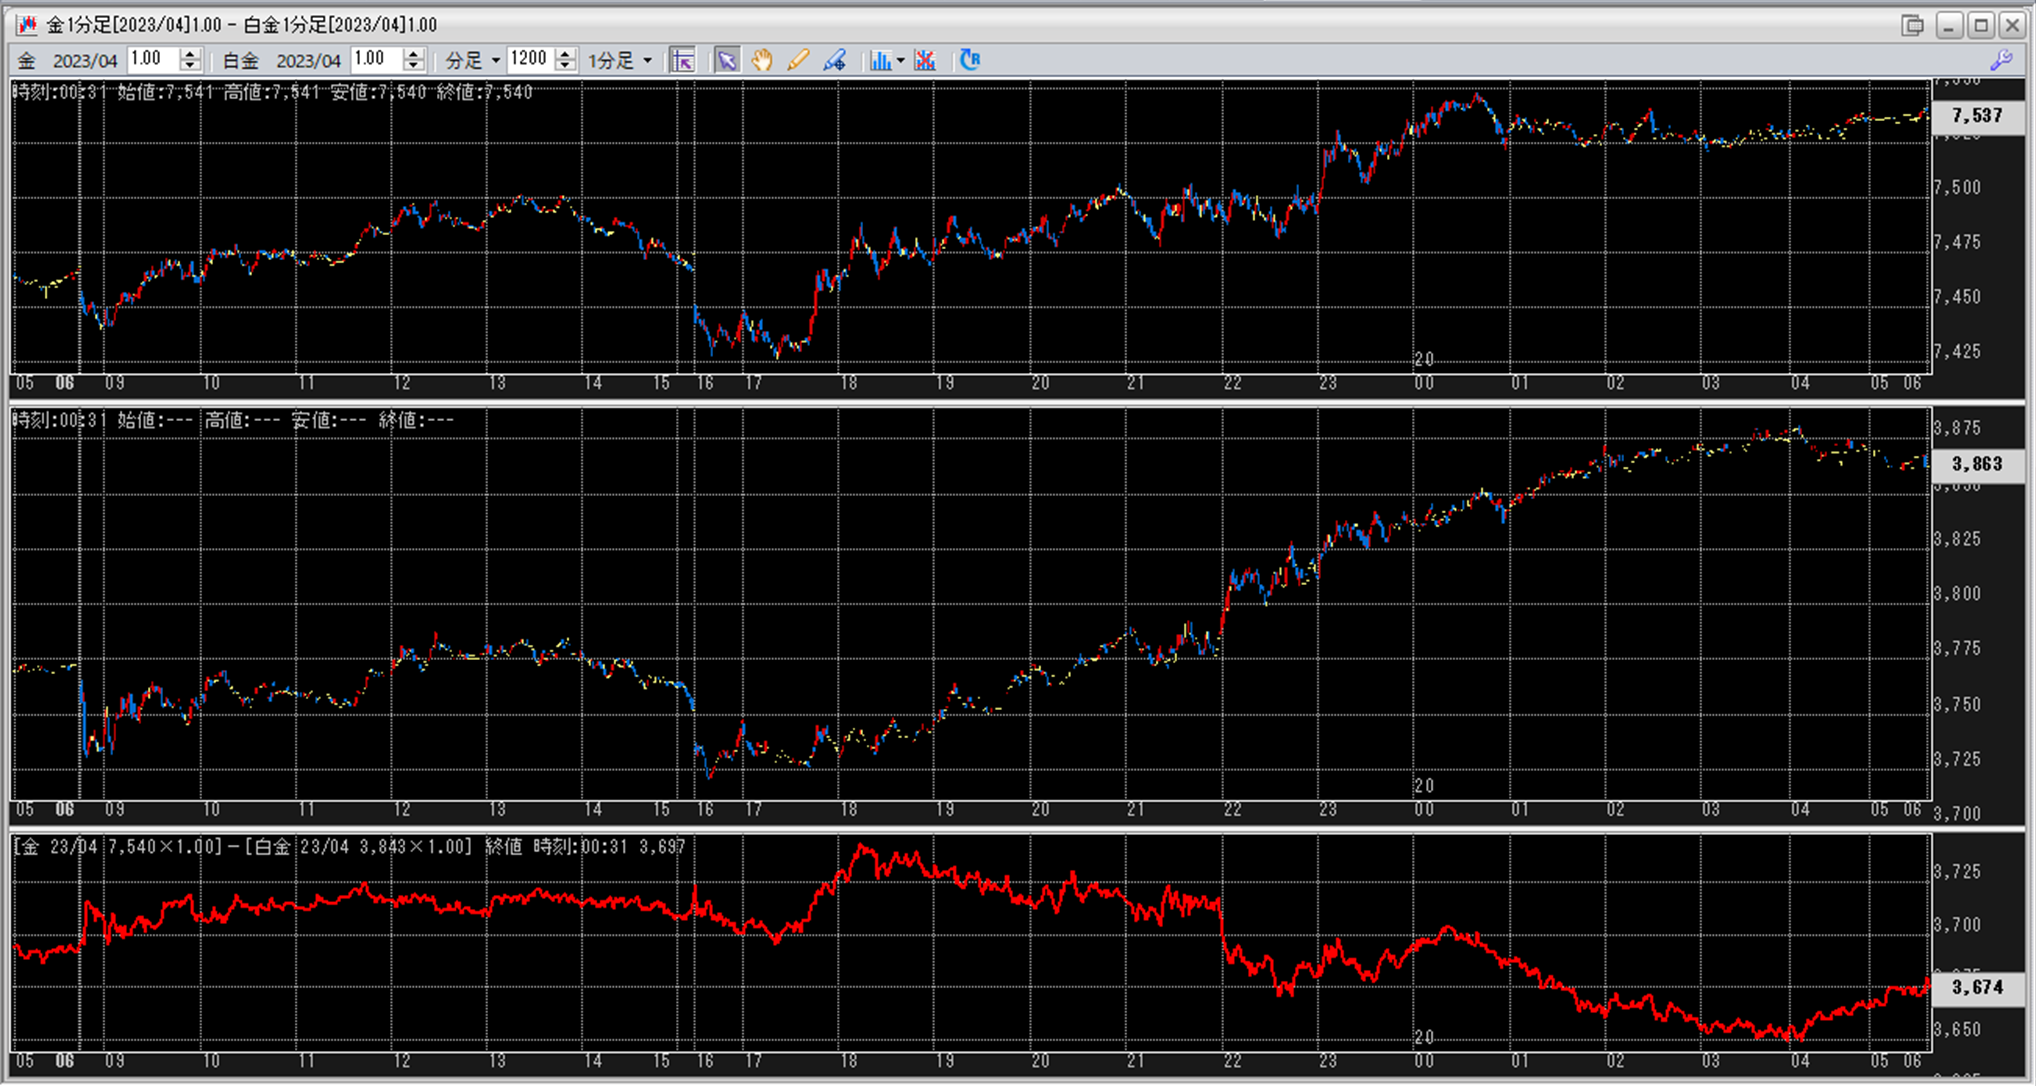This screenshot has width=2036, height=1086.
Task: Select the pencil draw tool
Action: pos(797,60)
